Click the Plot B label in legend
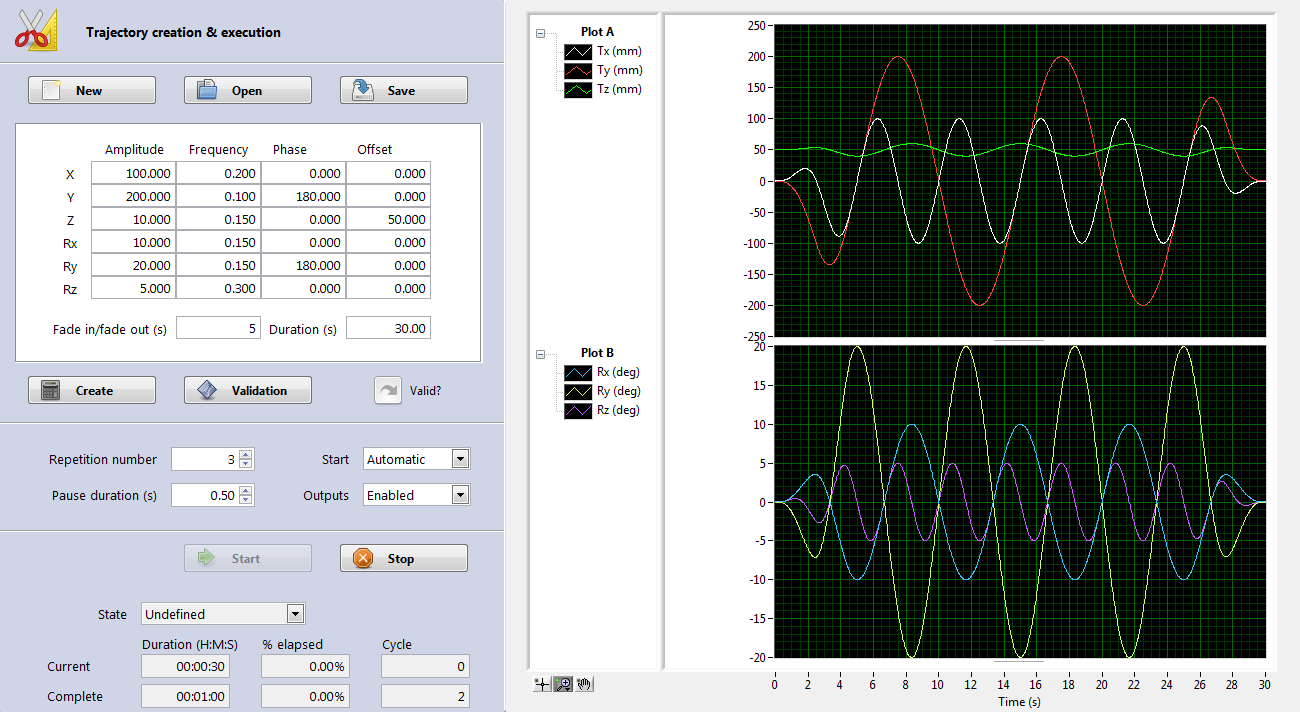The height and width of the screenshot is (712, 1300). (x=597, y=352)
